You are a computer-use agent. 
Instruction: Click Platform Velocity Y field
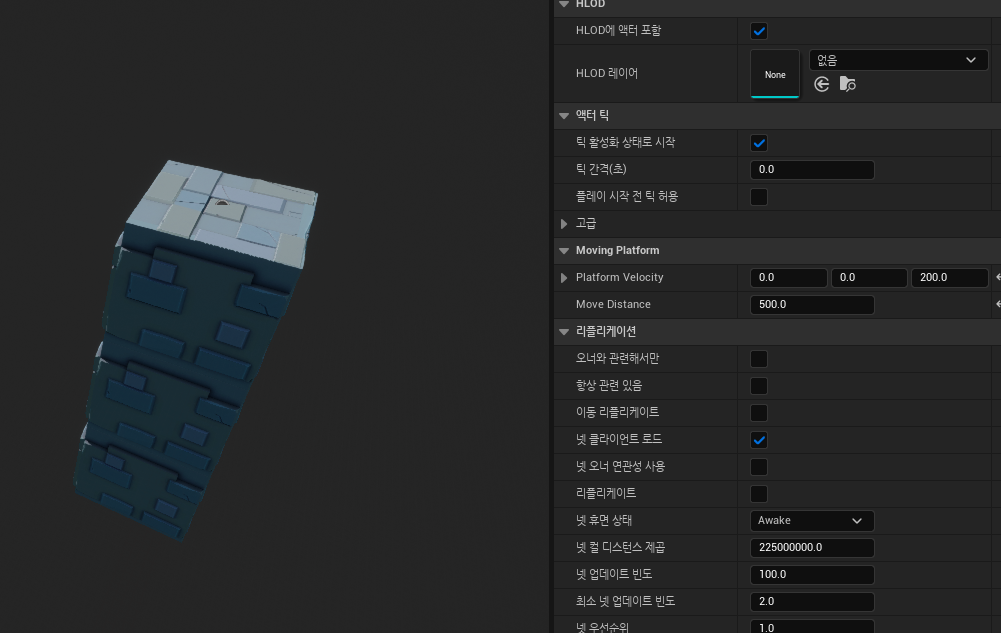pyautogui.click(x=869, y=278)
